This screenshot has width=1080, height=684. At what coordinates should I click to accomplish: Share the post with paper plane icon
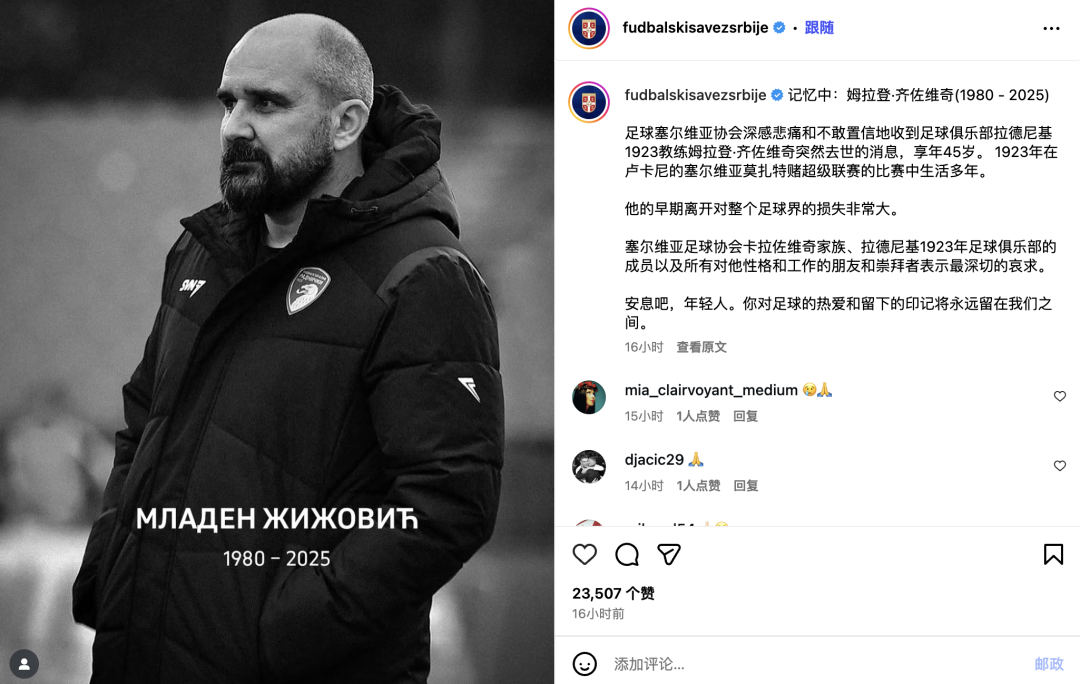click(669, 555)
